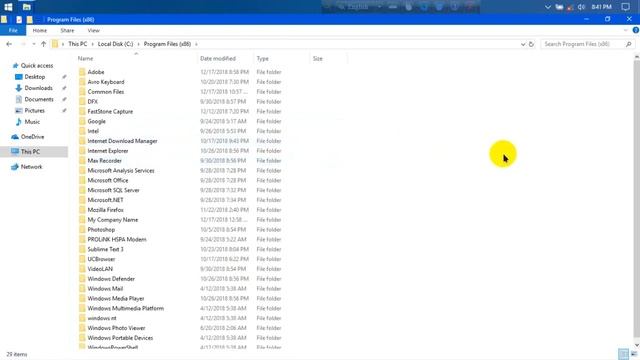Select Quick access in navigation pane
The width and height of the screenshot is (640, 360).
(x=37, y=66)
